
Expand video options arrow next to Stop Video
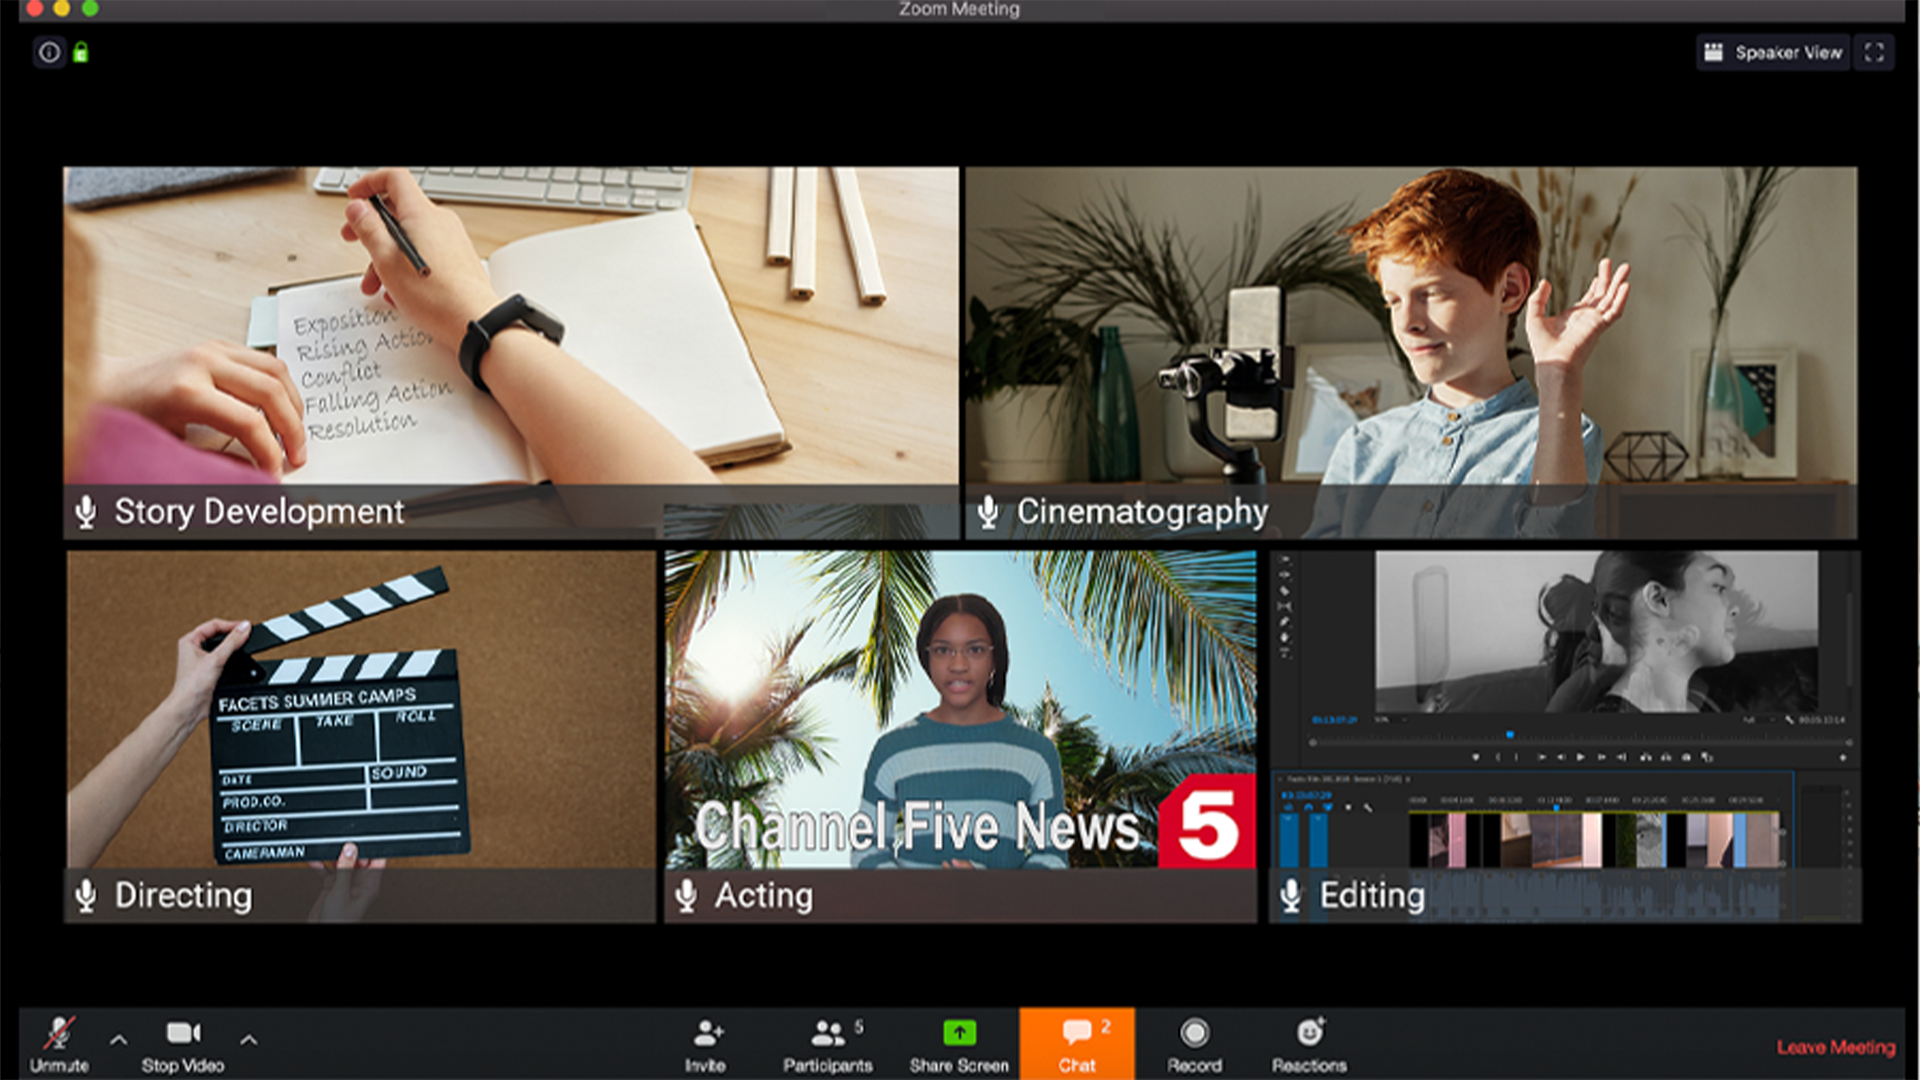tap(249, 1040)
